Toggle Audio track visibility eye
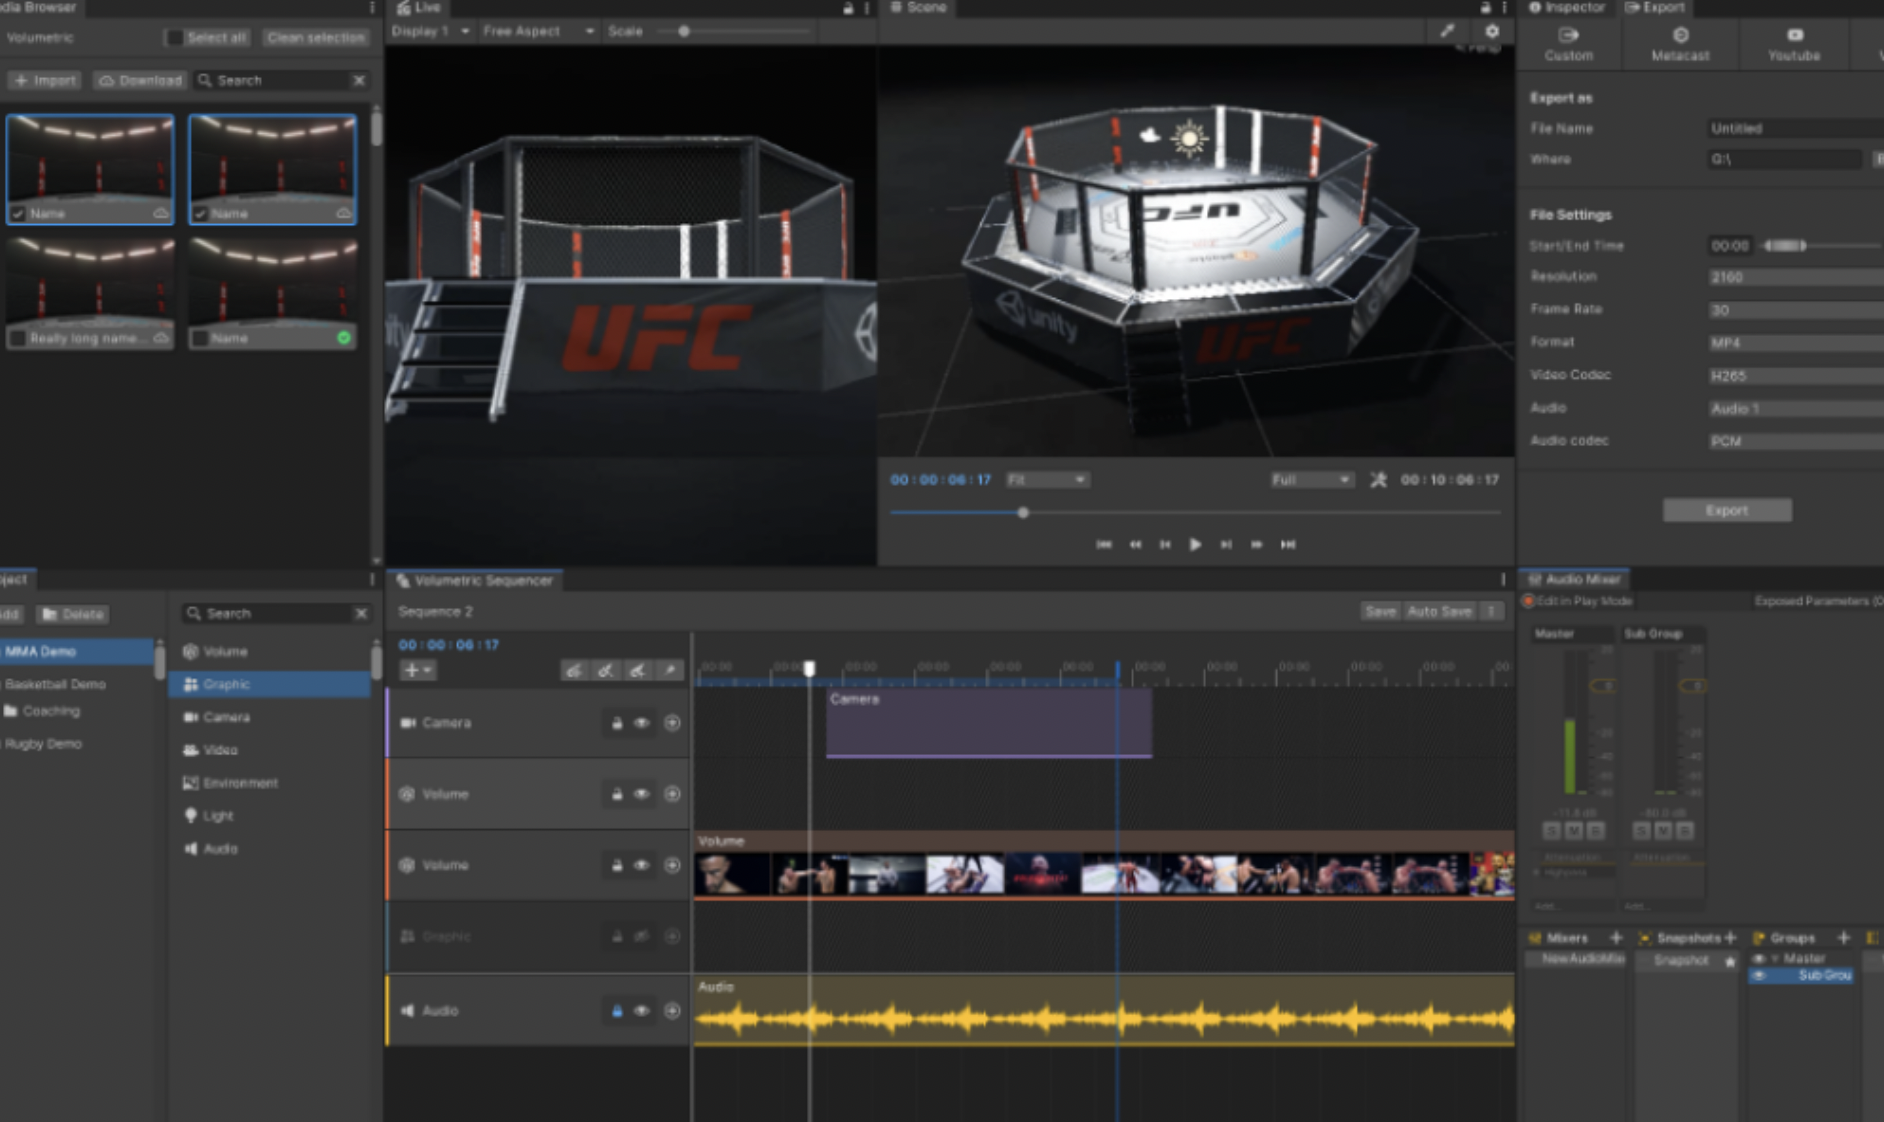 642,1011
